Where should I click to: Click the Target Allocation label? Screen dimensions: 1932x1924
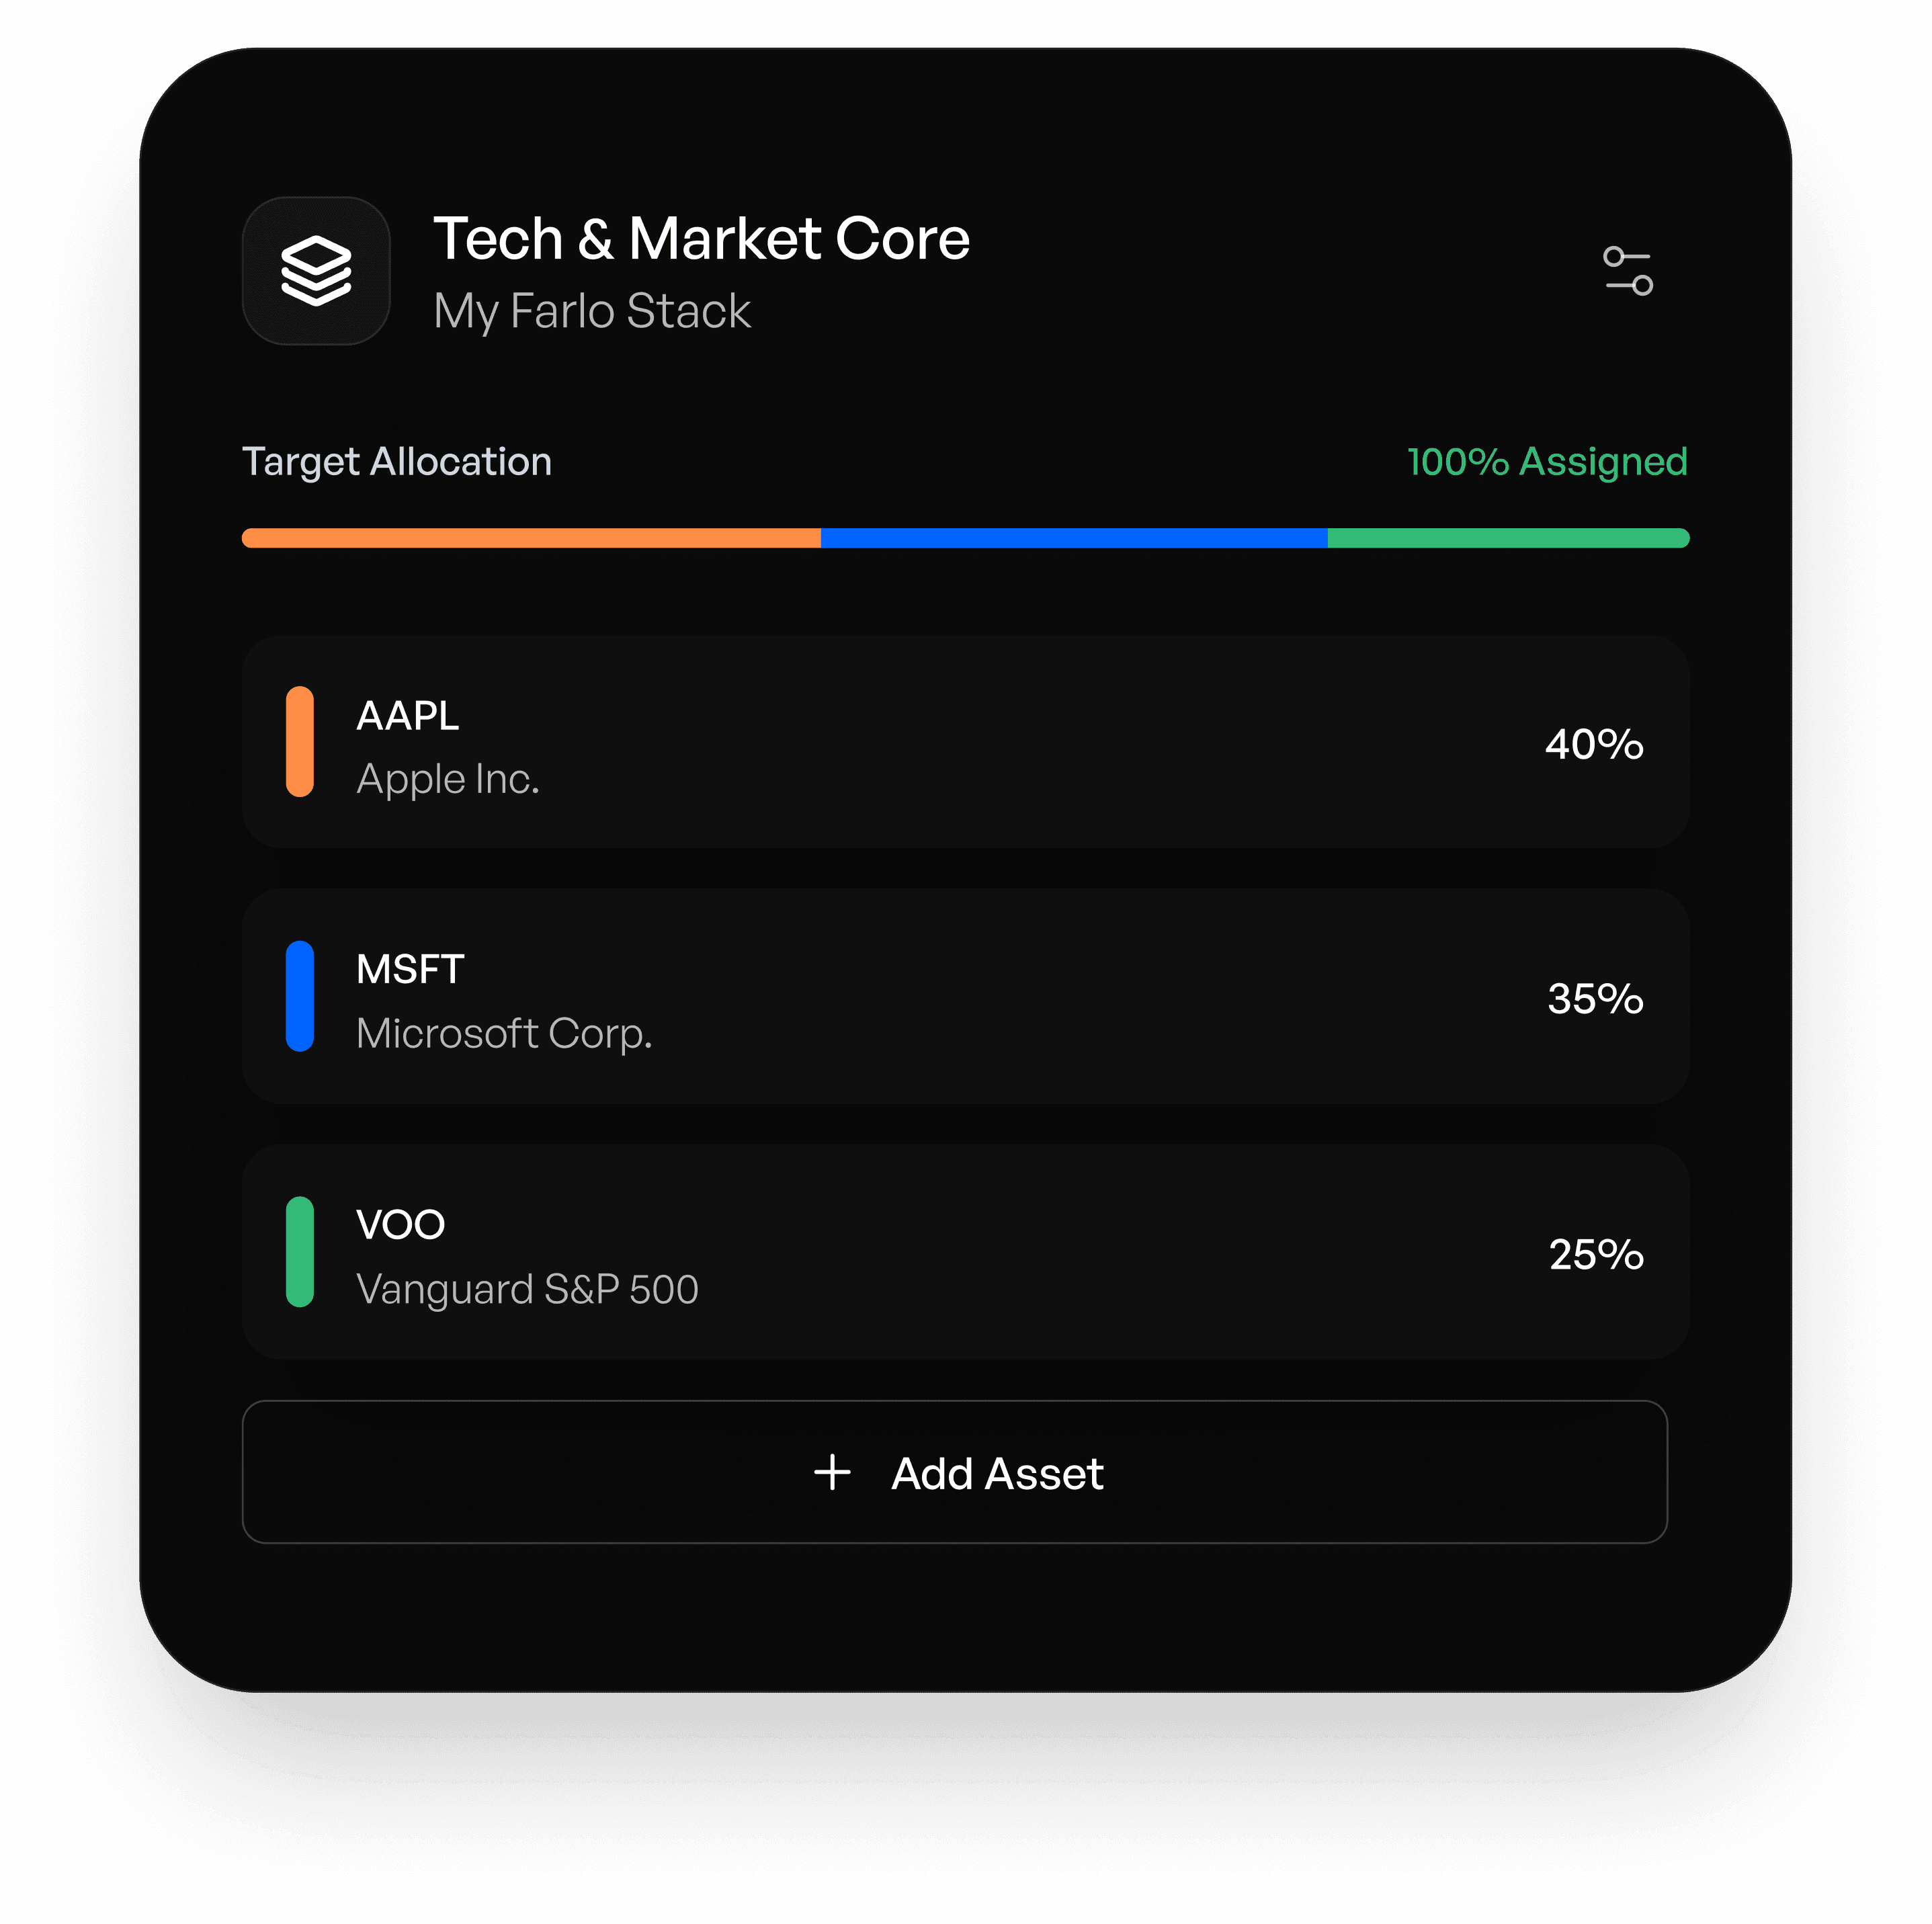(397, 462)
